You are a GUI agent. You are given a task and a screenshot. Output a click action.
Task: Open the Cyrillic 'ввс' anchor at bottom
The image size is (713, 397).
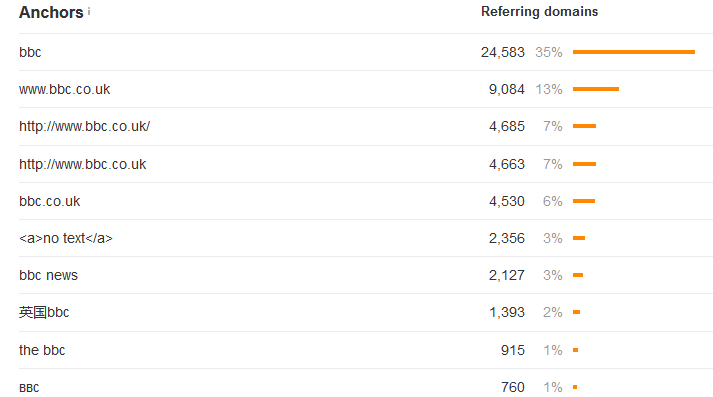coord(29,388)
